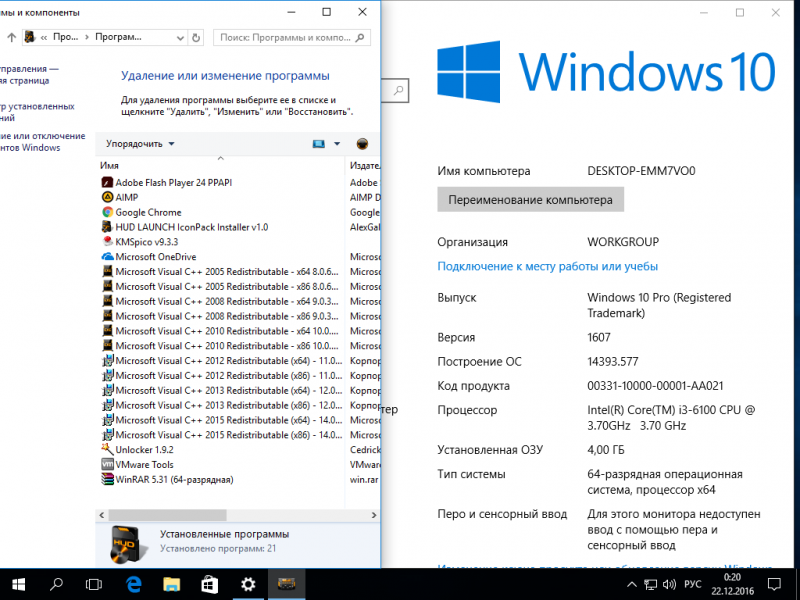800x600 pixels.
Task: Click the AIMP program icon in list
Action: [107, 197]
